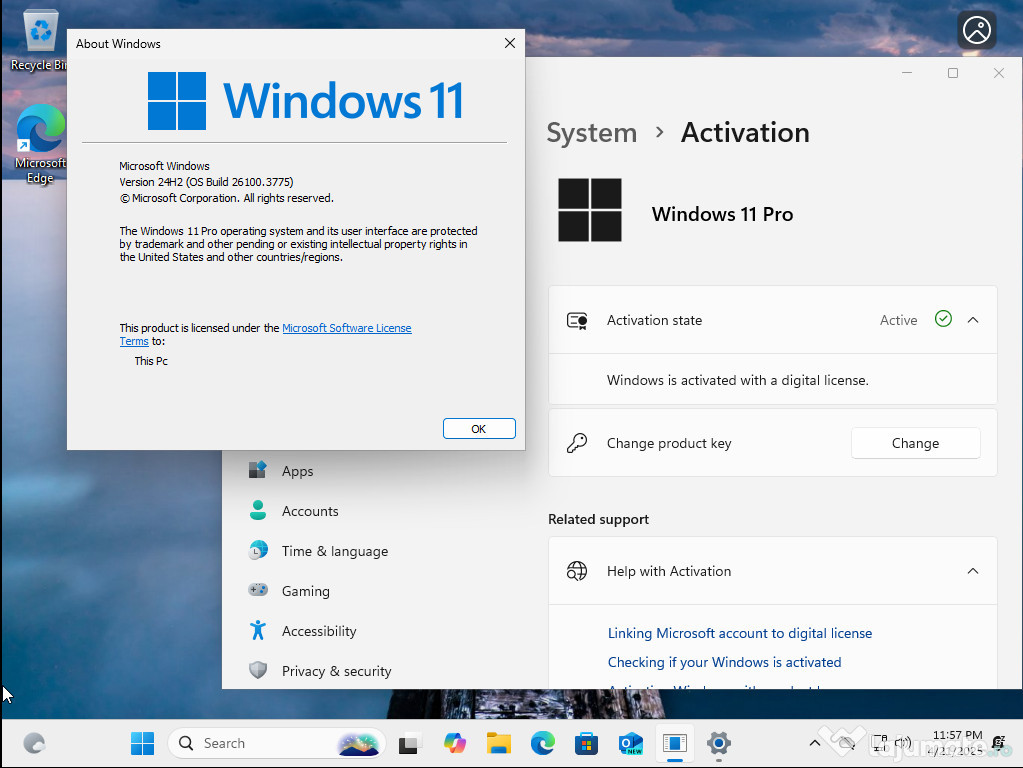Open the Windows Start menu
1023x768 pixels.
142,743
